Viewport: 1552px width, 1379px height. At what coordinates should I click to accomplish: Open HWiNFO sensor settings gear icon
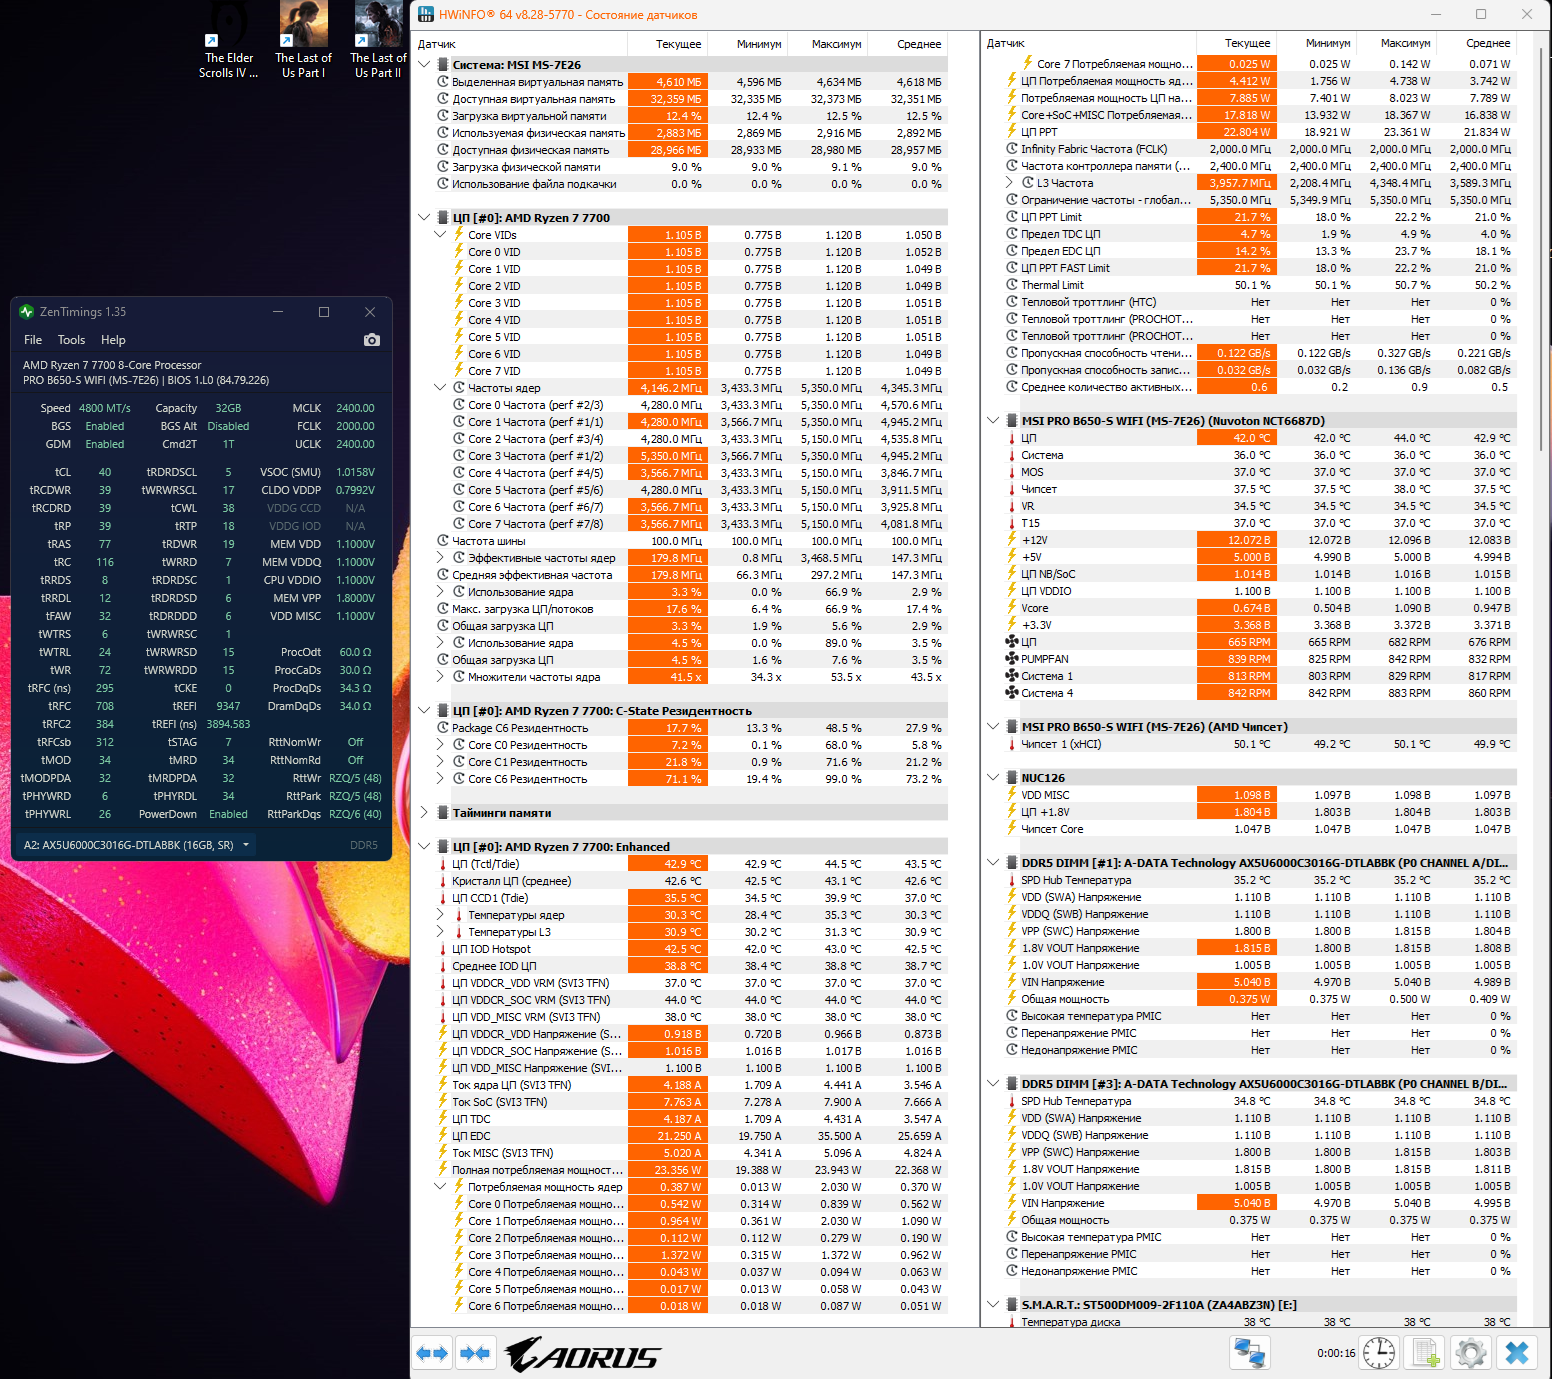click(x=1471, y=1353)
